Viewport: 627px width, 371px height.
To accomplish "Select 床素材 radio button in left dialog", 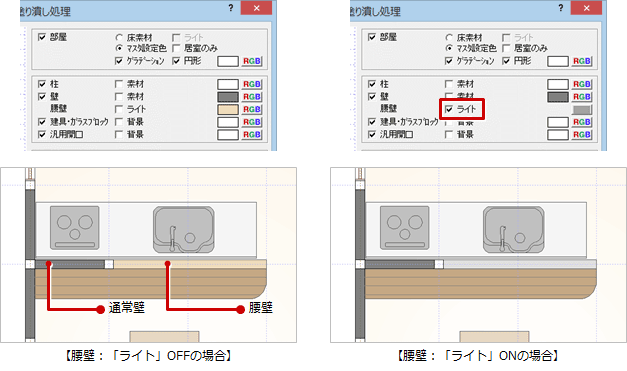I will pos(119,38).
